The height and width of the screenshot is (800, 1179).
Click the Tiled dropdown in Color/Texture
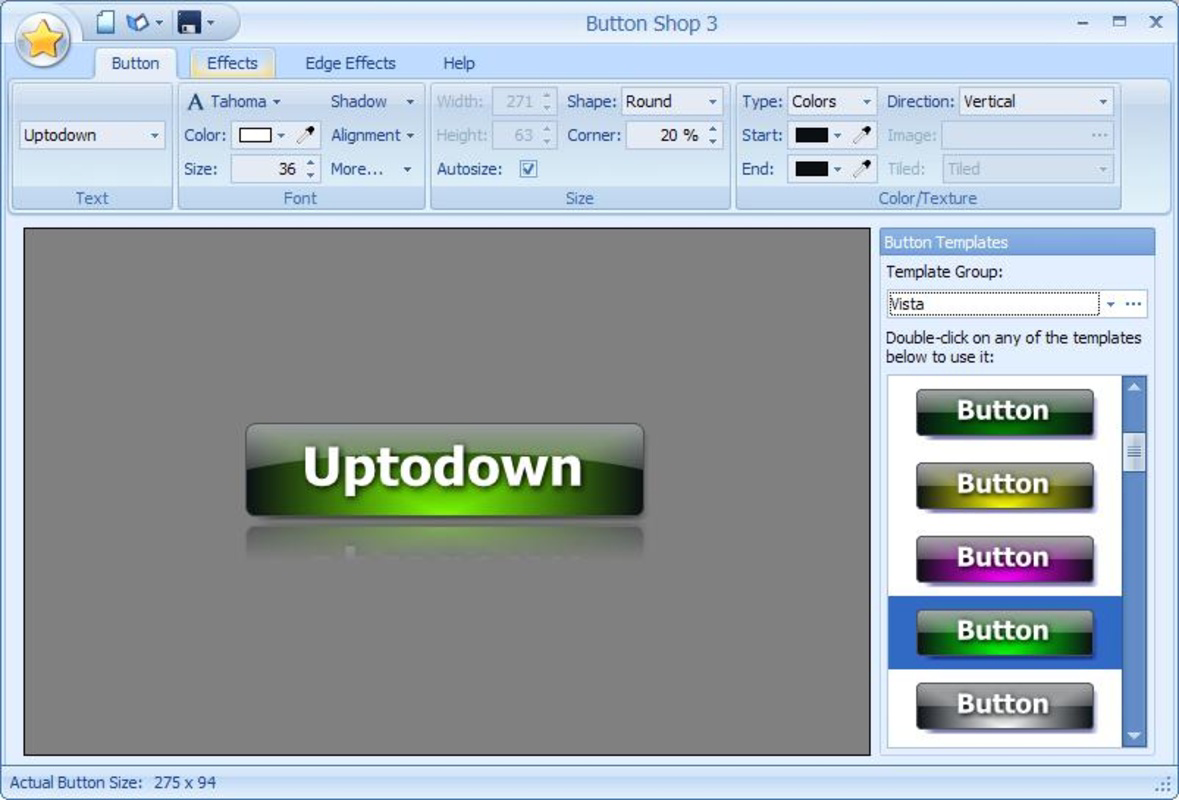(1028, 168)
